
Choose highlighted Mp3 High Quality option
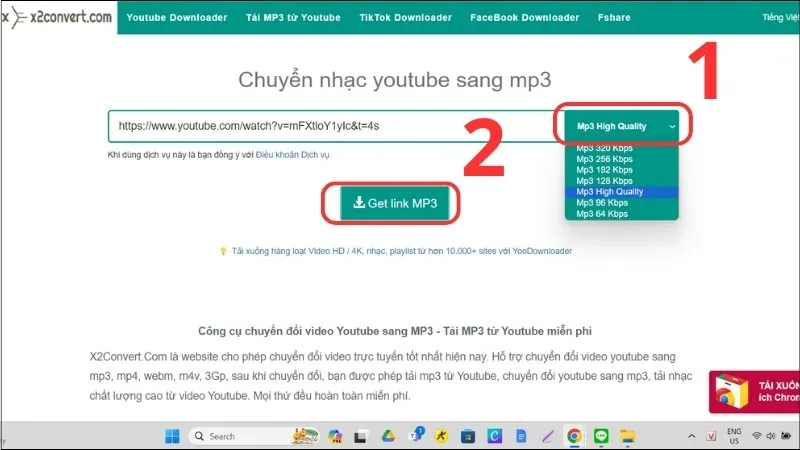point(621,192)
